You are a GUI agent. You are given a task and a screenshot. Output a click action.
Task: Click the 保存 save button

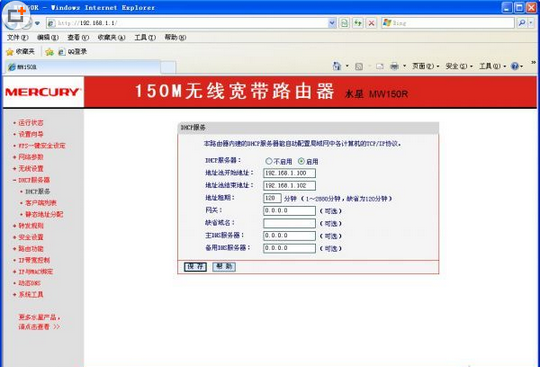(195, 267)
